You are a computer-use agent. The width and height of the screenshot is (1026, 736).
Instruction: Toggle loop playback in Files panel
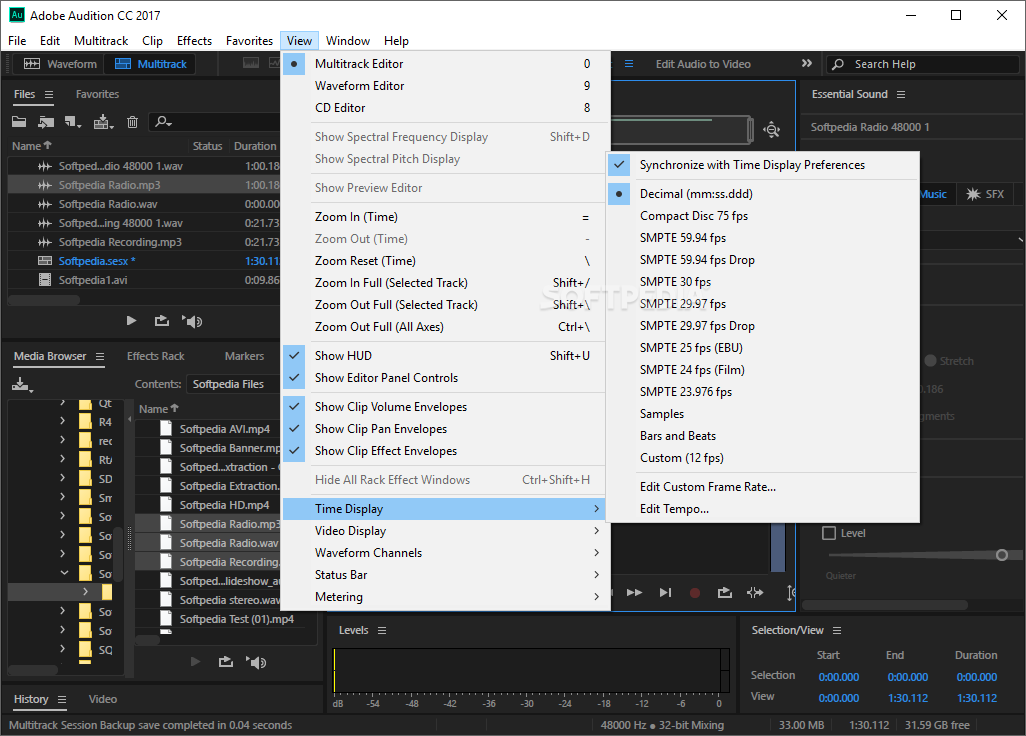coord(162,321)
